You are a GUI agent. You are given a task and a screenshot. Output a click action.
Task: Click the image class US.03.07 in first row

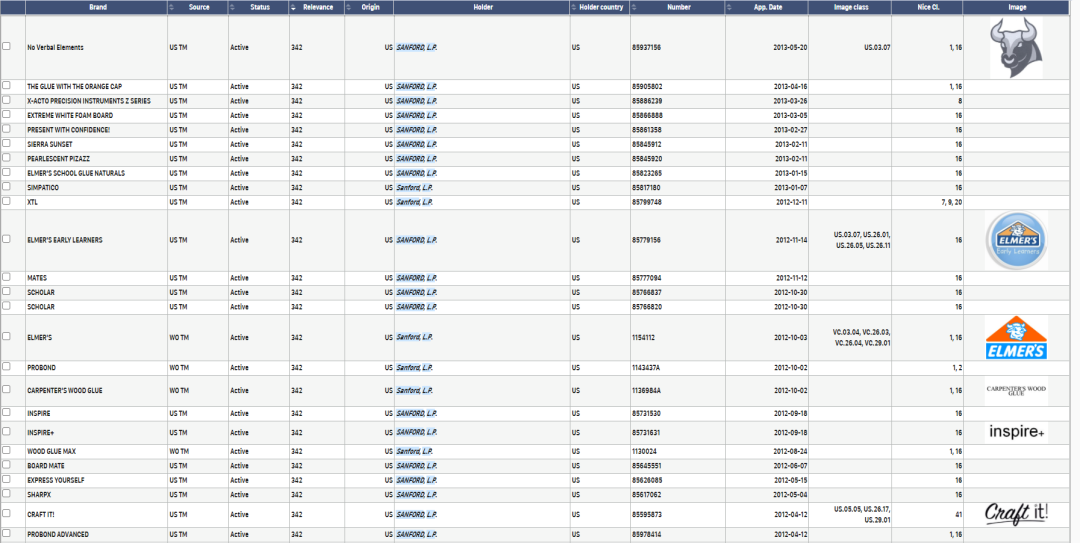877,48
